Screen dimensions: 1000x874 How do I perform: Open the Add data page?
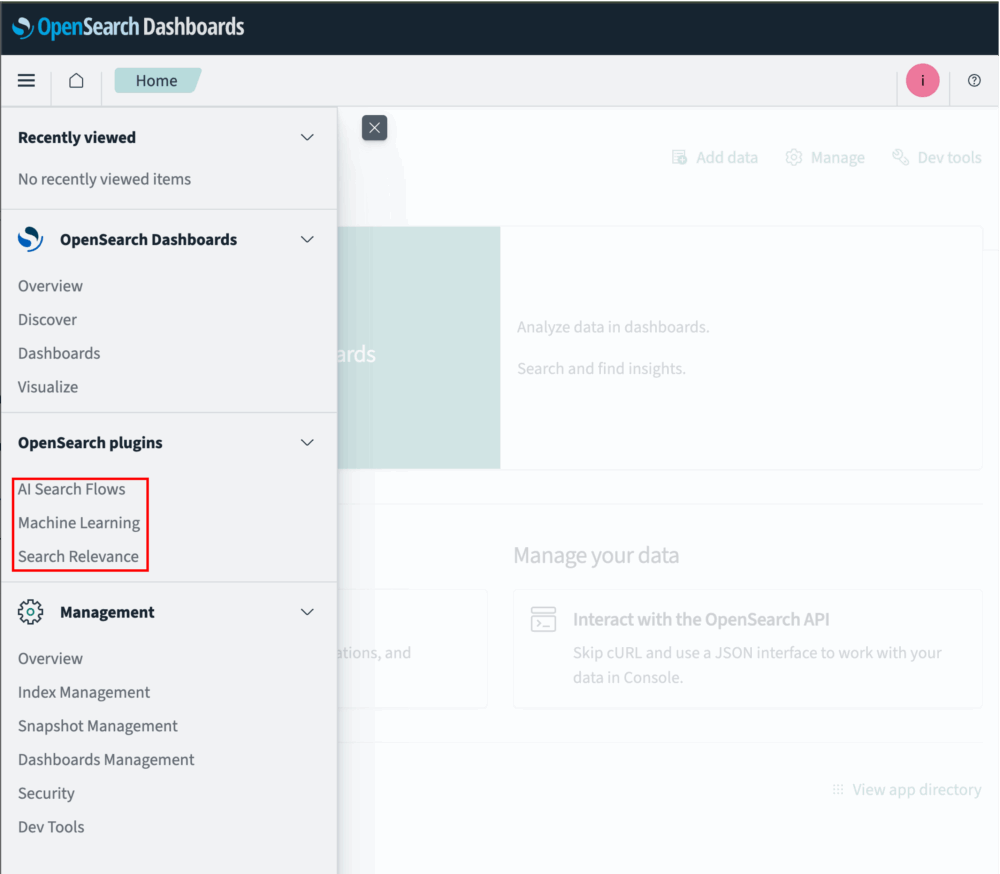tap(714, 157)
